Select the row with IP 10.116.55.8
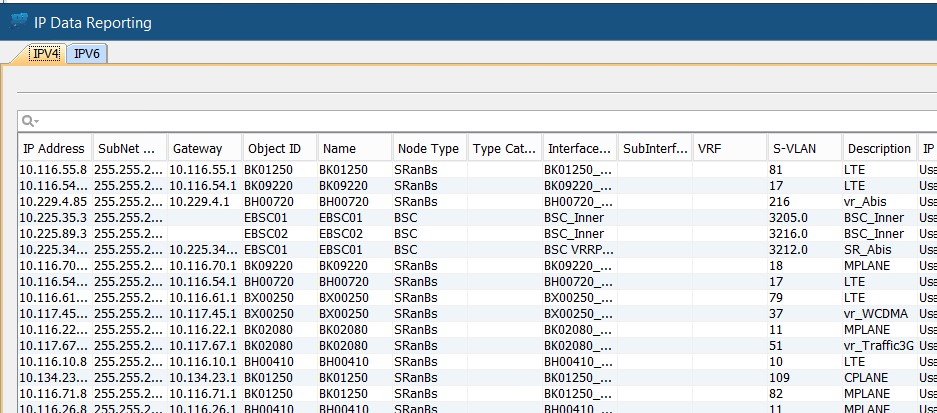 [54, 170]
